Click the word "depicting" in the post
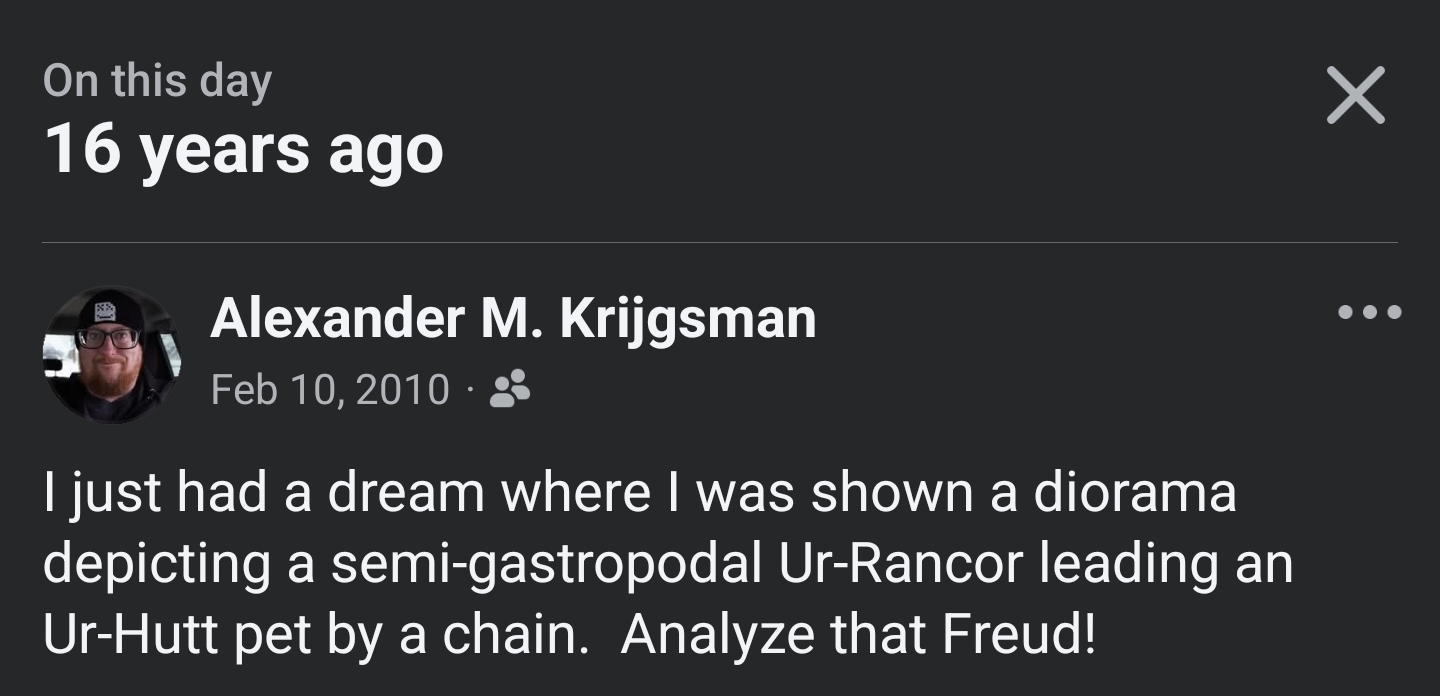Screen dimensions: 1440x696 click(x=158, y=564)
